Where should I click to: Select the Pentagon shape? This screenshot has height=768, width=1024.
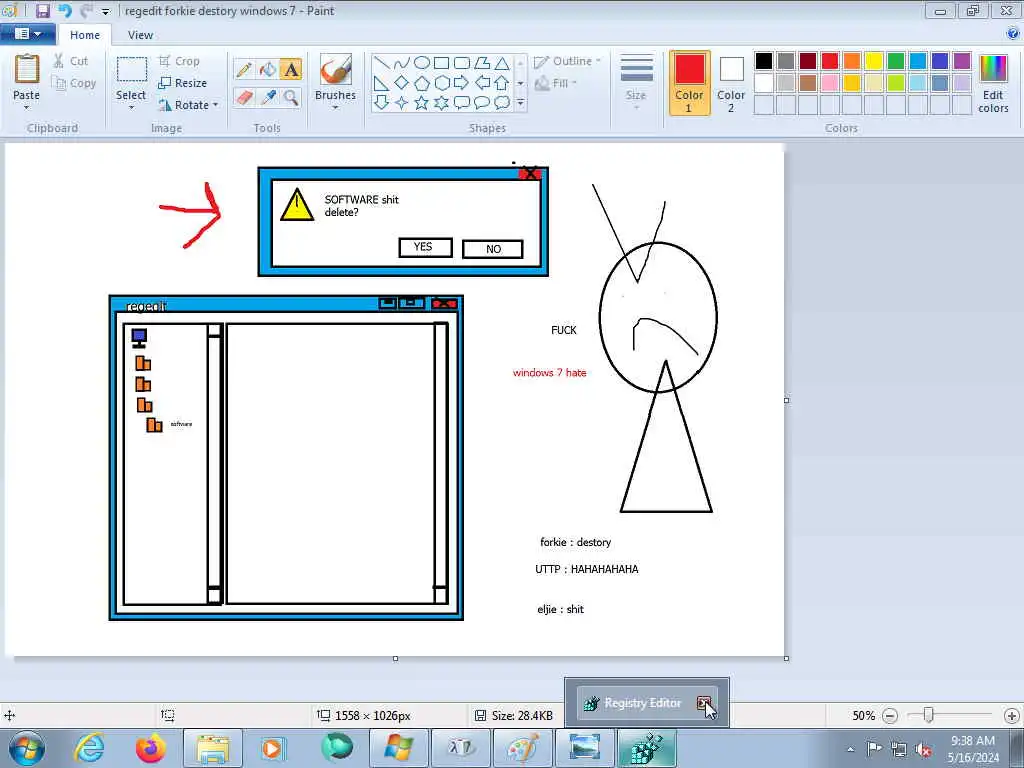[422, 83]
